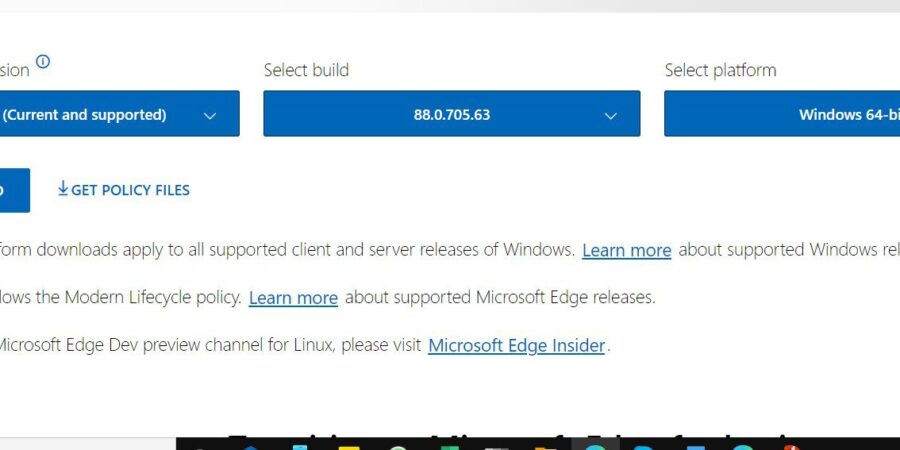Image resolution: width=900 pixels, height=450 pixels.
Task: Click the chevron arrow on the build dropdown
Action: (x=611, y=116)
